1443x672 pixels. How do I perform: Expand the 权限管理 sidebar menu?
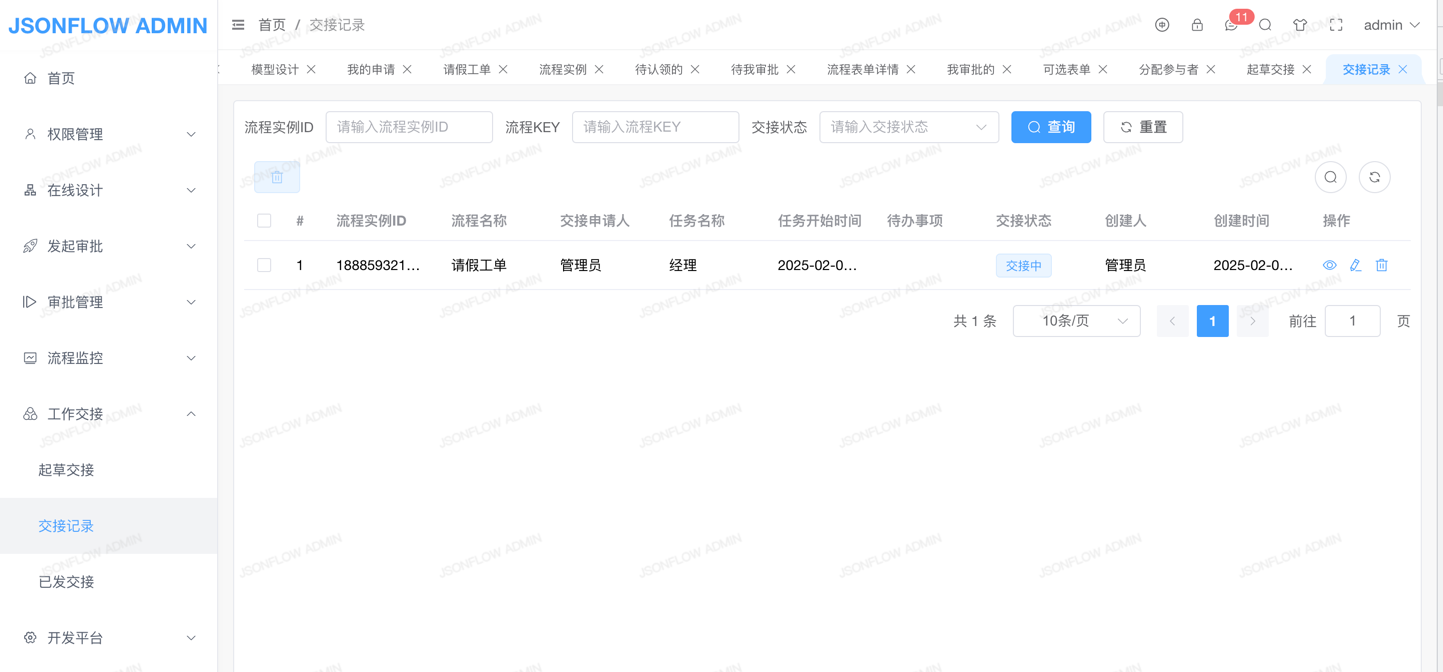[108, 134]
